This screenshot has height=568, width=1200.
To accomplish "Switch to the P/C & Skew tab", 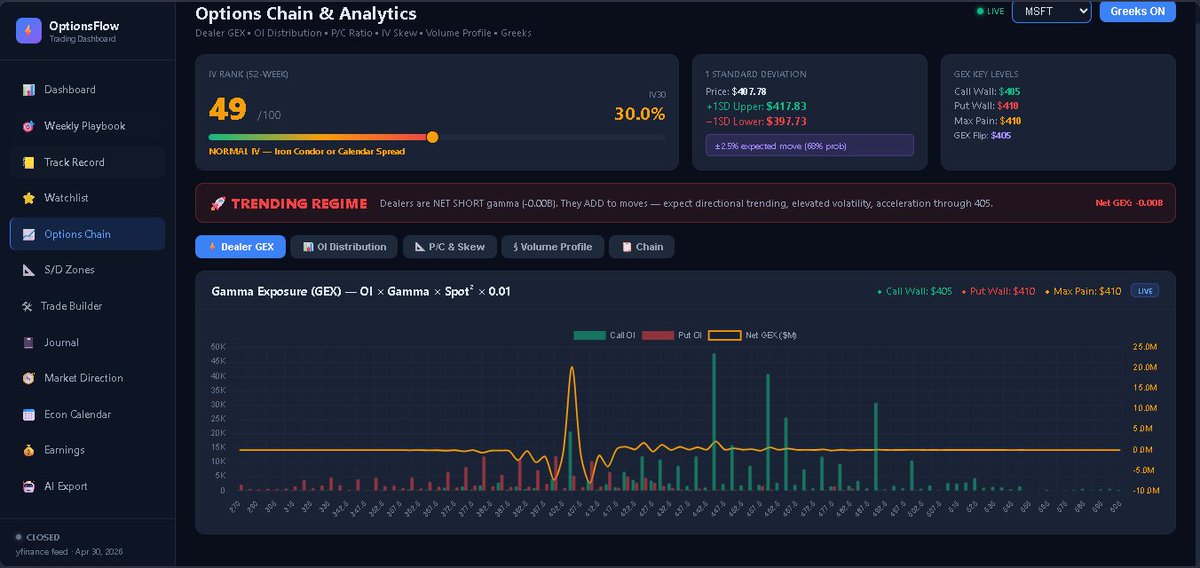I will [450, 247].
